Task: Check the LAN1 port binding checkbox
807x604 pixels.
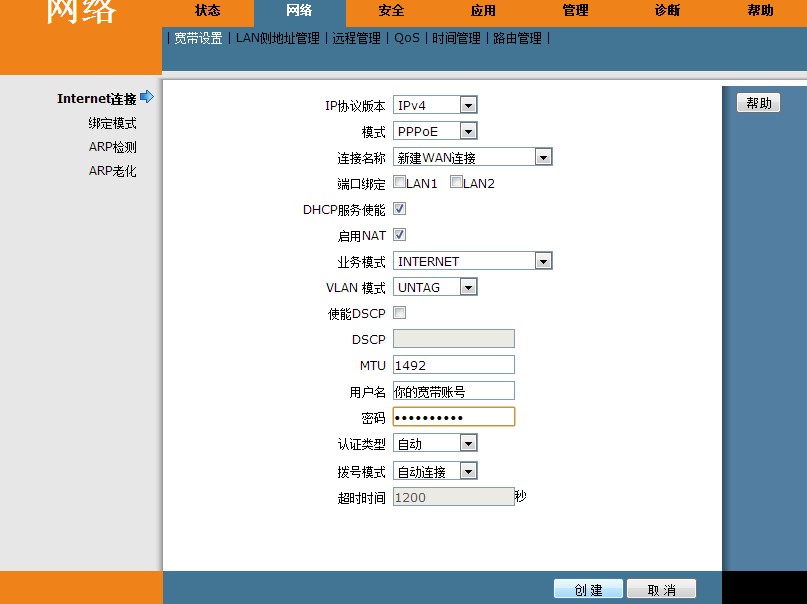Action: [x=400, y=183]
